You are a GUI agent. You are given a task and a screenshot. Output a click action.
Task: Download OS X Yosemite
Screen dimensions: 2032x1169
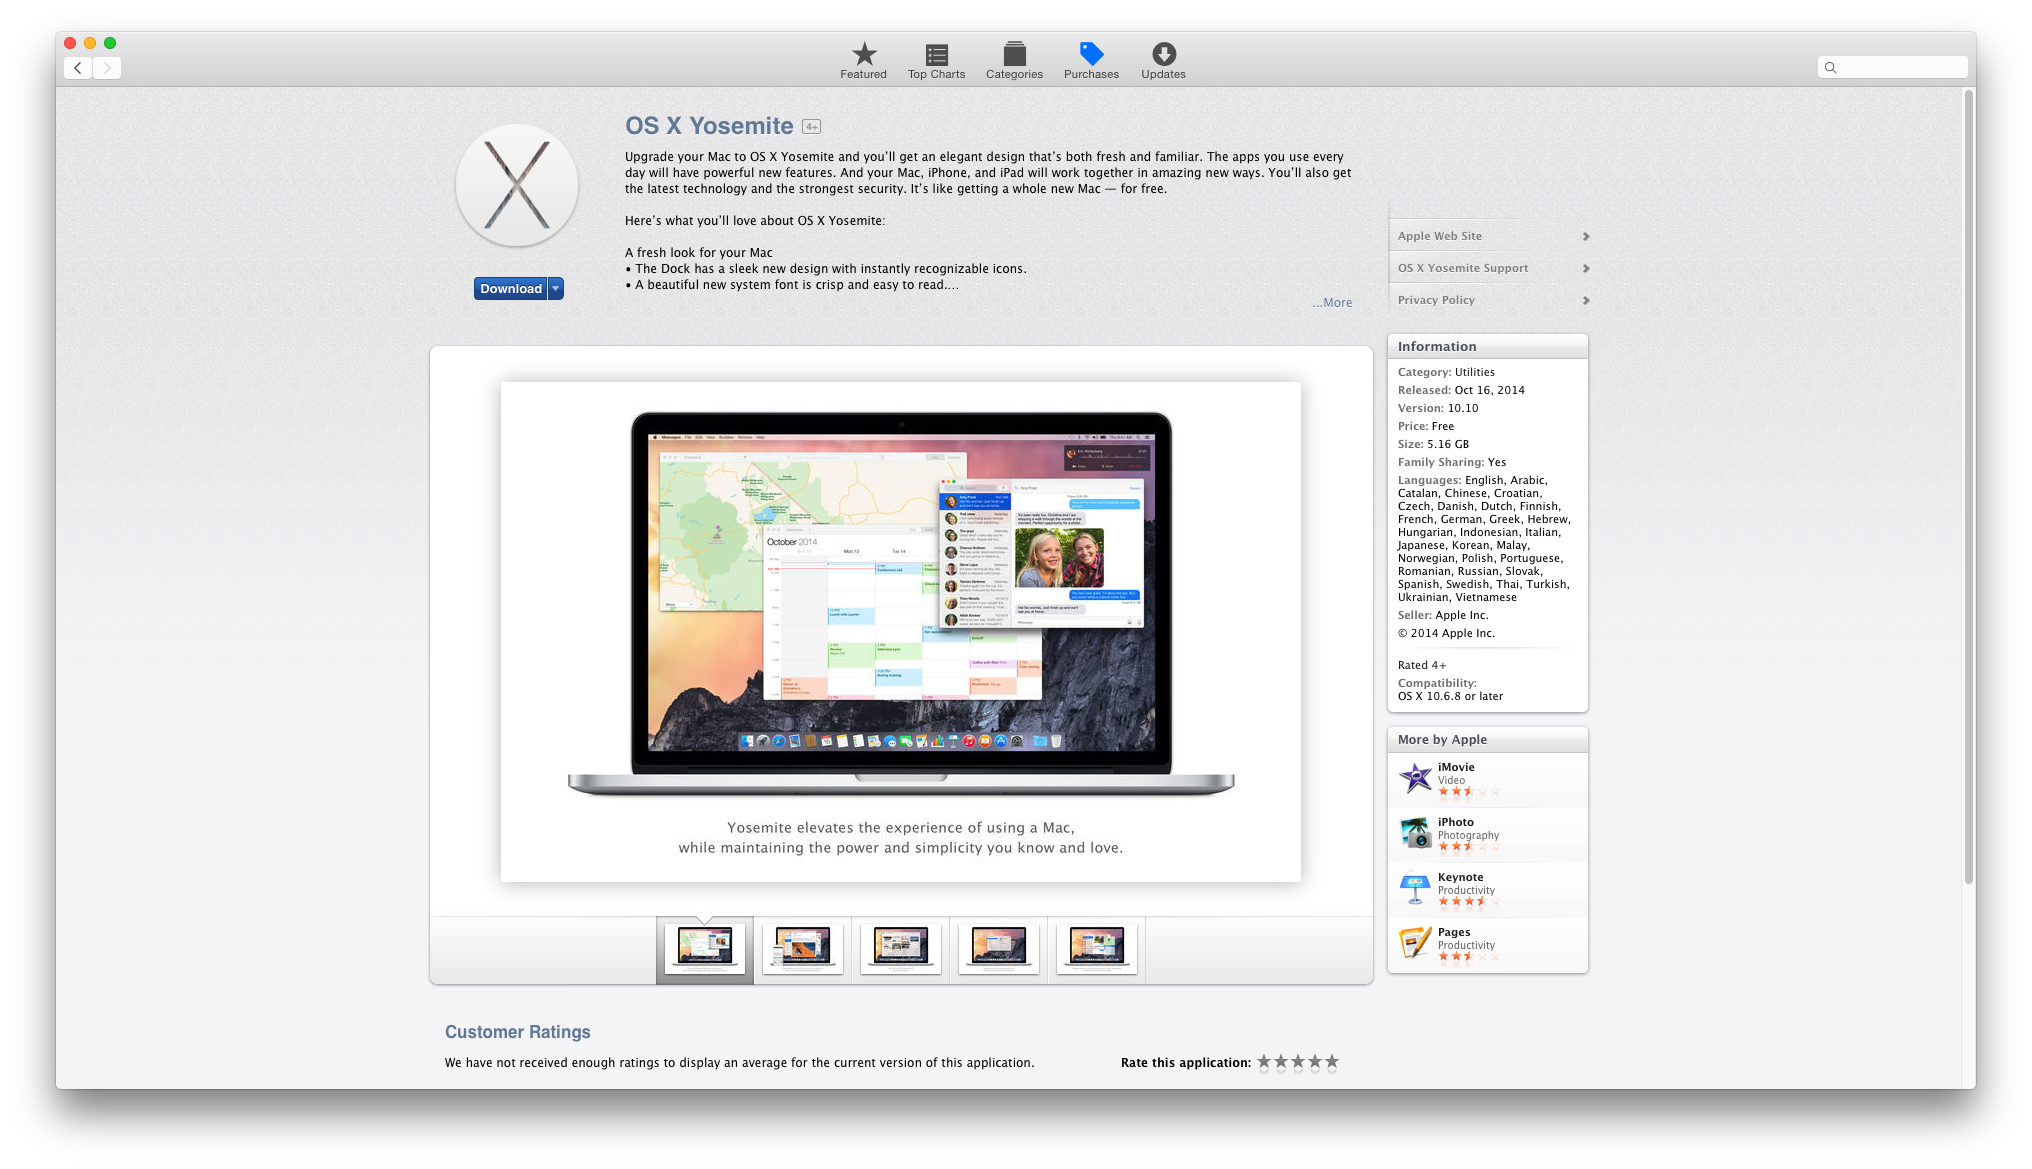(x=510, y=289)
